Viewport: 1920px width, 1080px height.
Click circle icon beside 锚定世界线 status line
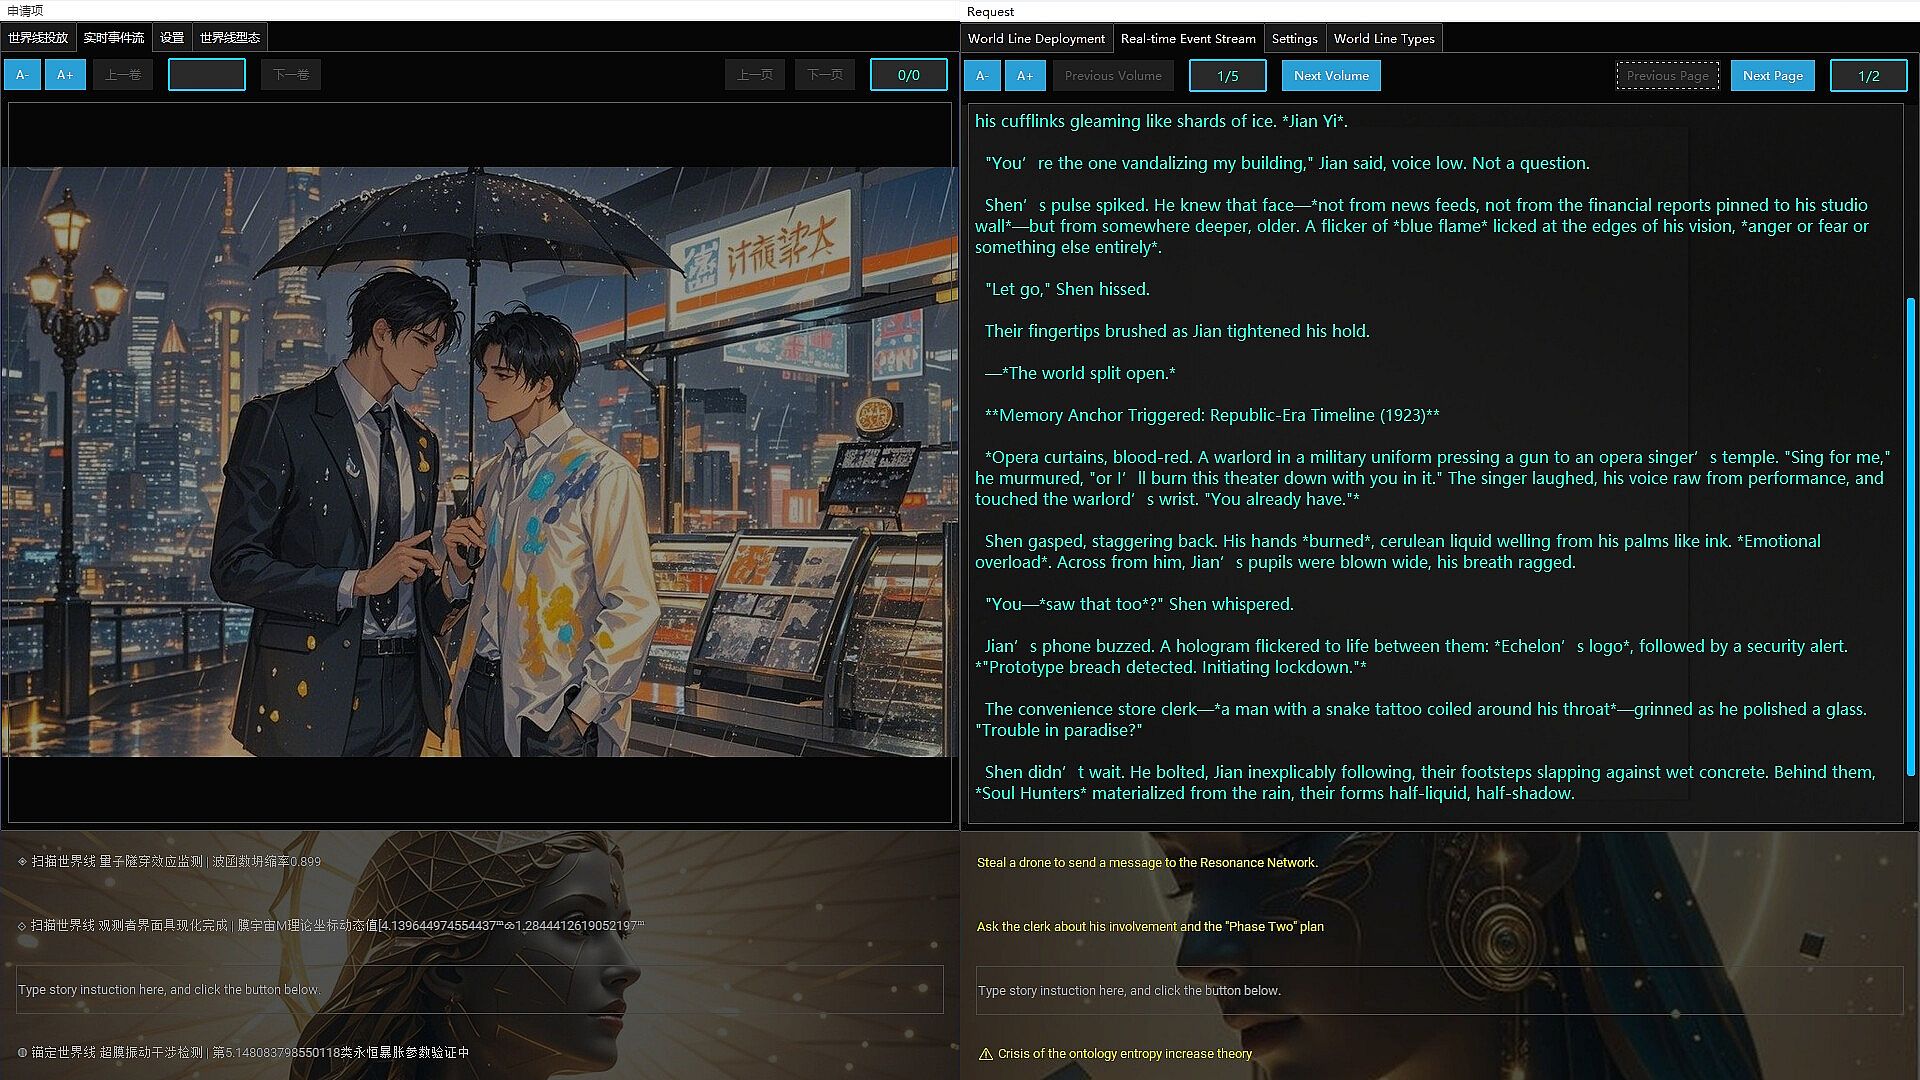pyautogui.click(x=22, y=1052)
